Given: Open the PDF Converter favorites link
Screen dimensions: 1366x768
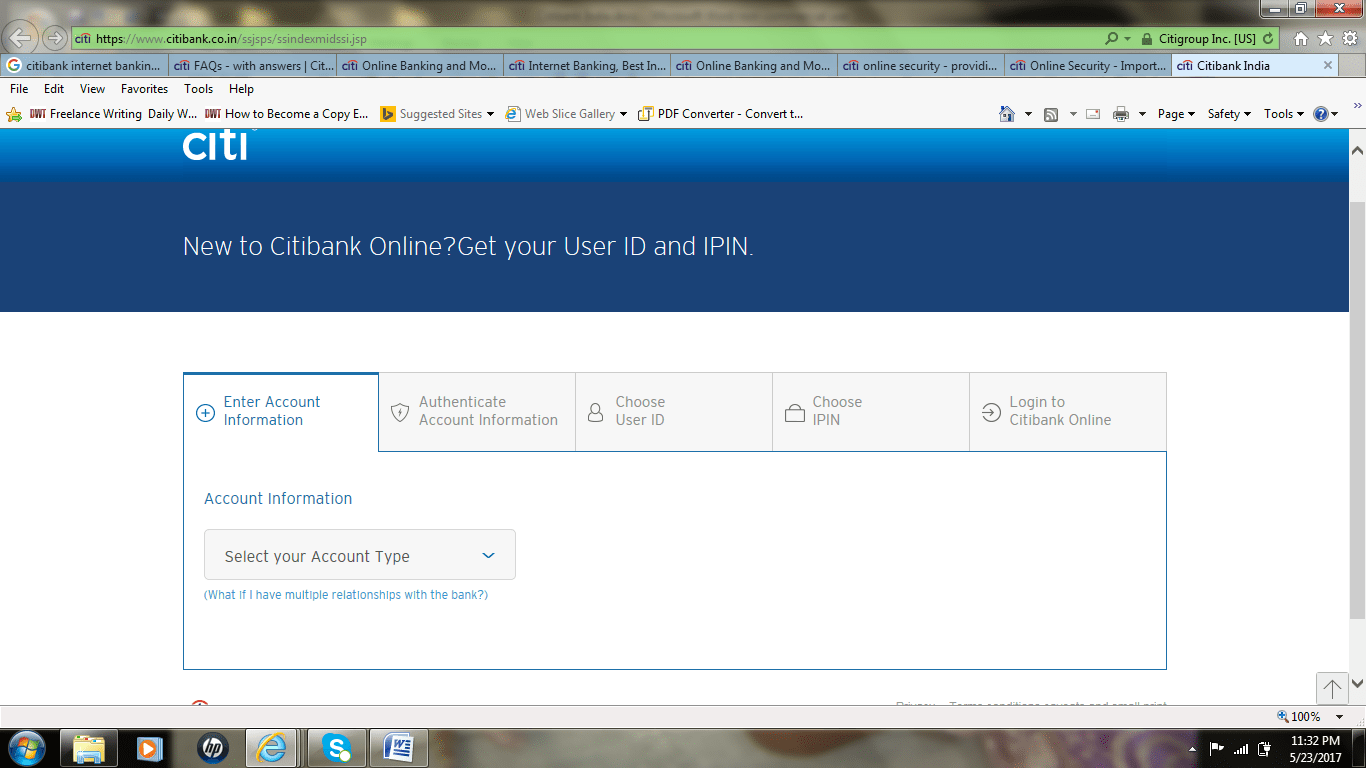Looking at the screenshot, I should pyautogui.click(x=720, y=114).
